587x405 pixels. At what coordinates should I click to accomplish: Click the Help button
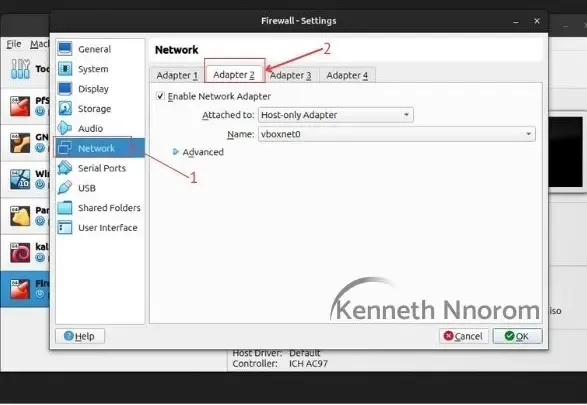pos(80,336)
